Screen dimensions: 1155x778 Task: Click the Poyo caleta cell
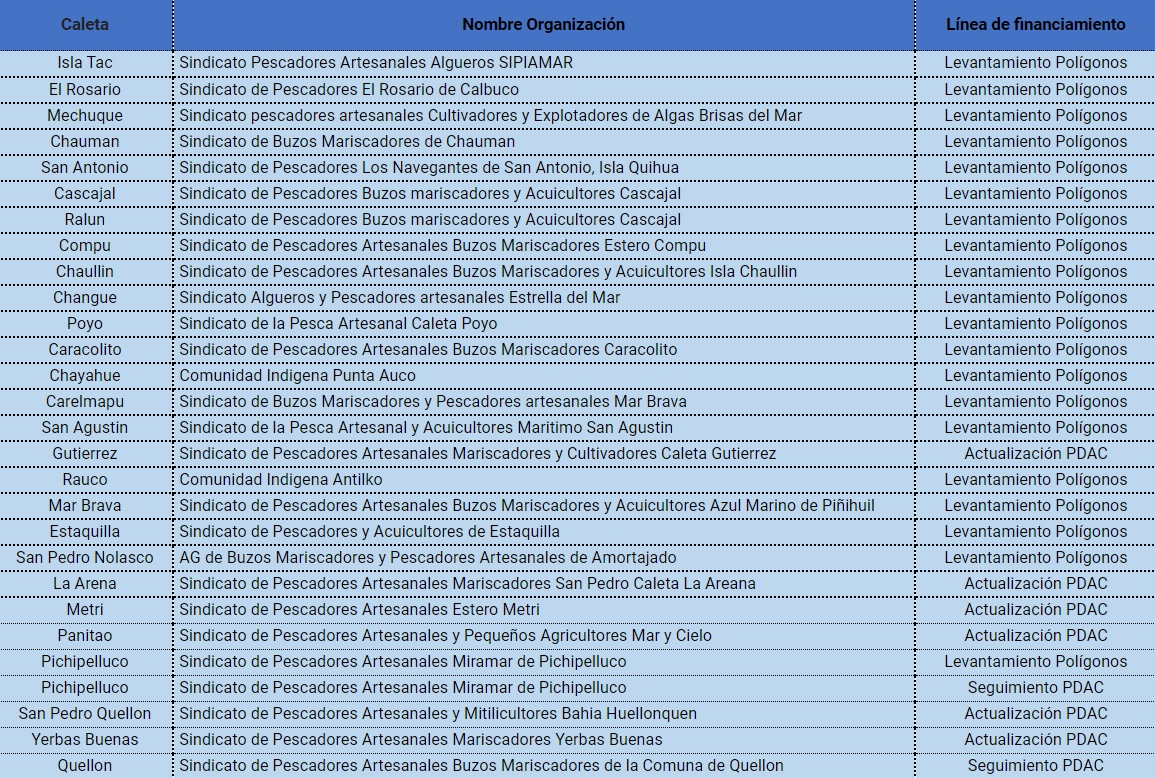tap(85, 323)
